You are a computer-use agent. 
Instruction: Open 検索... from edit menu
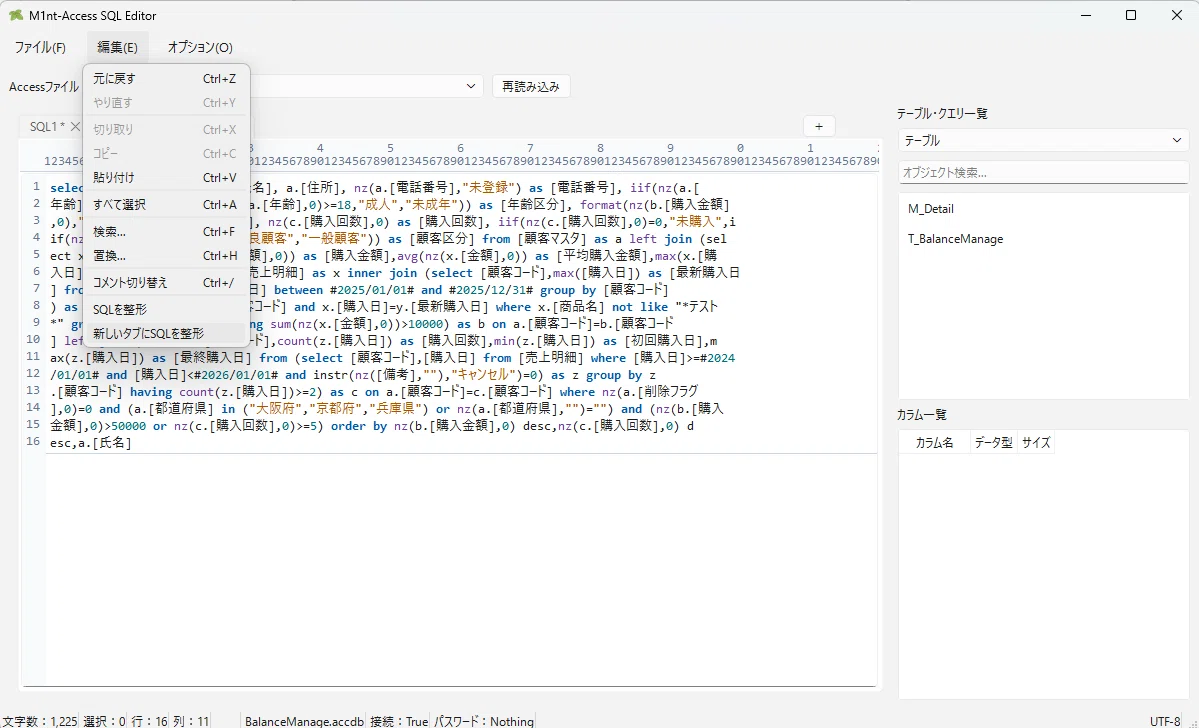[x=166, y=232]
